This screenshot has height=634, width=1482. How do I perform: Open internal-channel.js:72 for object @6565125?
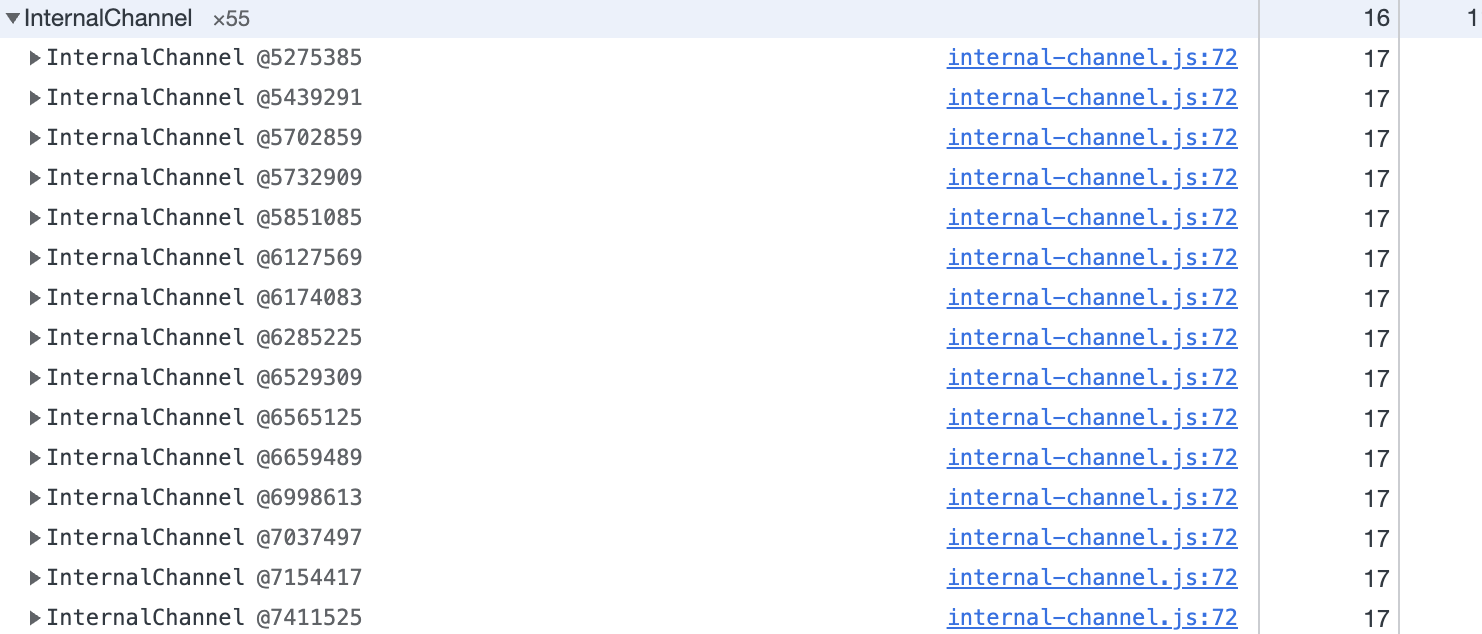pos(1091,418)
